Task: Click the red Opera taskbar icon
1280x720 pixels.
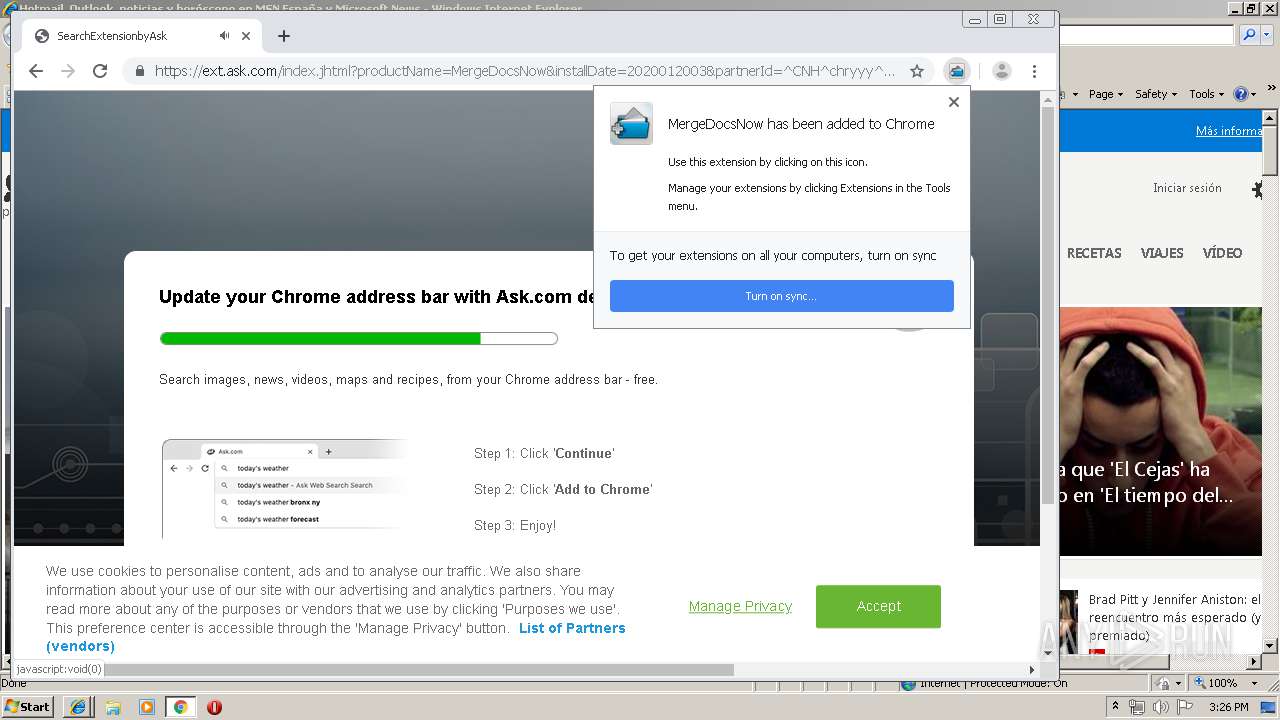Action: pyautogui.click(x=214, y=706)
